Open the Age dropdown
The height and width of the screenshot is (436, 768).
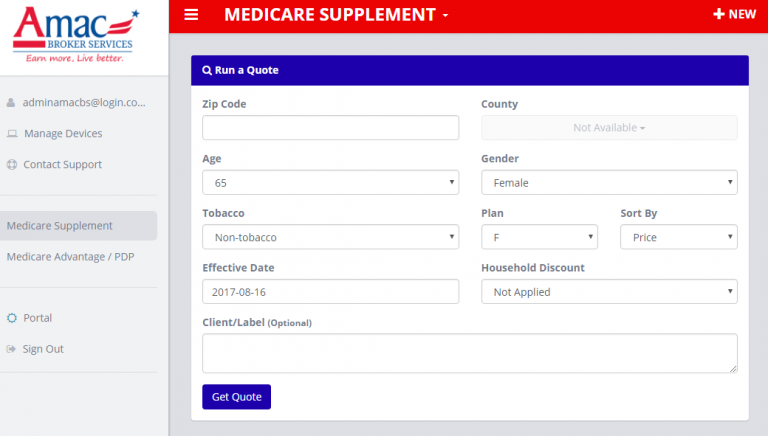[x=330, y=183]
